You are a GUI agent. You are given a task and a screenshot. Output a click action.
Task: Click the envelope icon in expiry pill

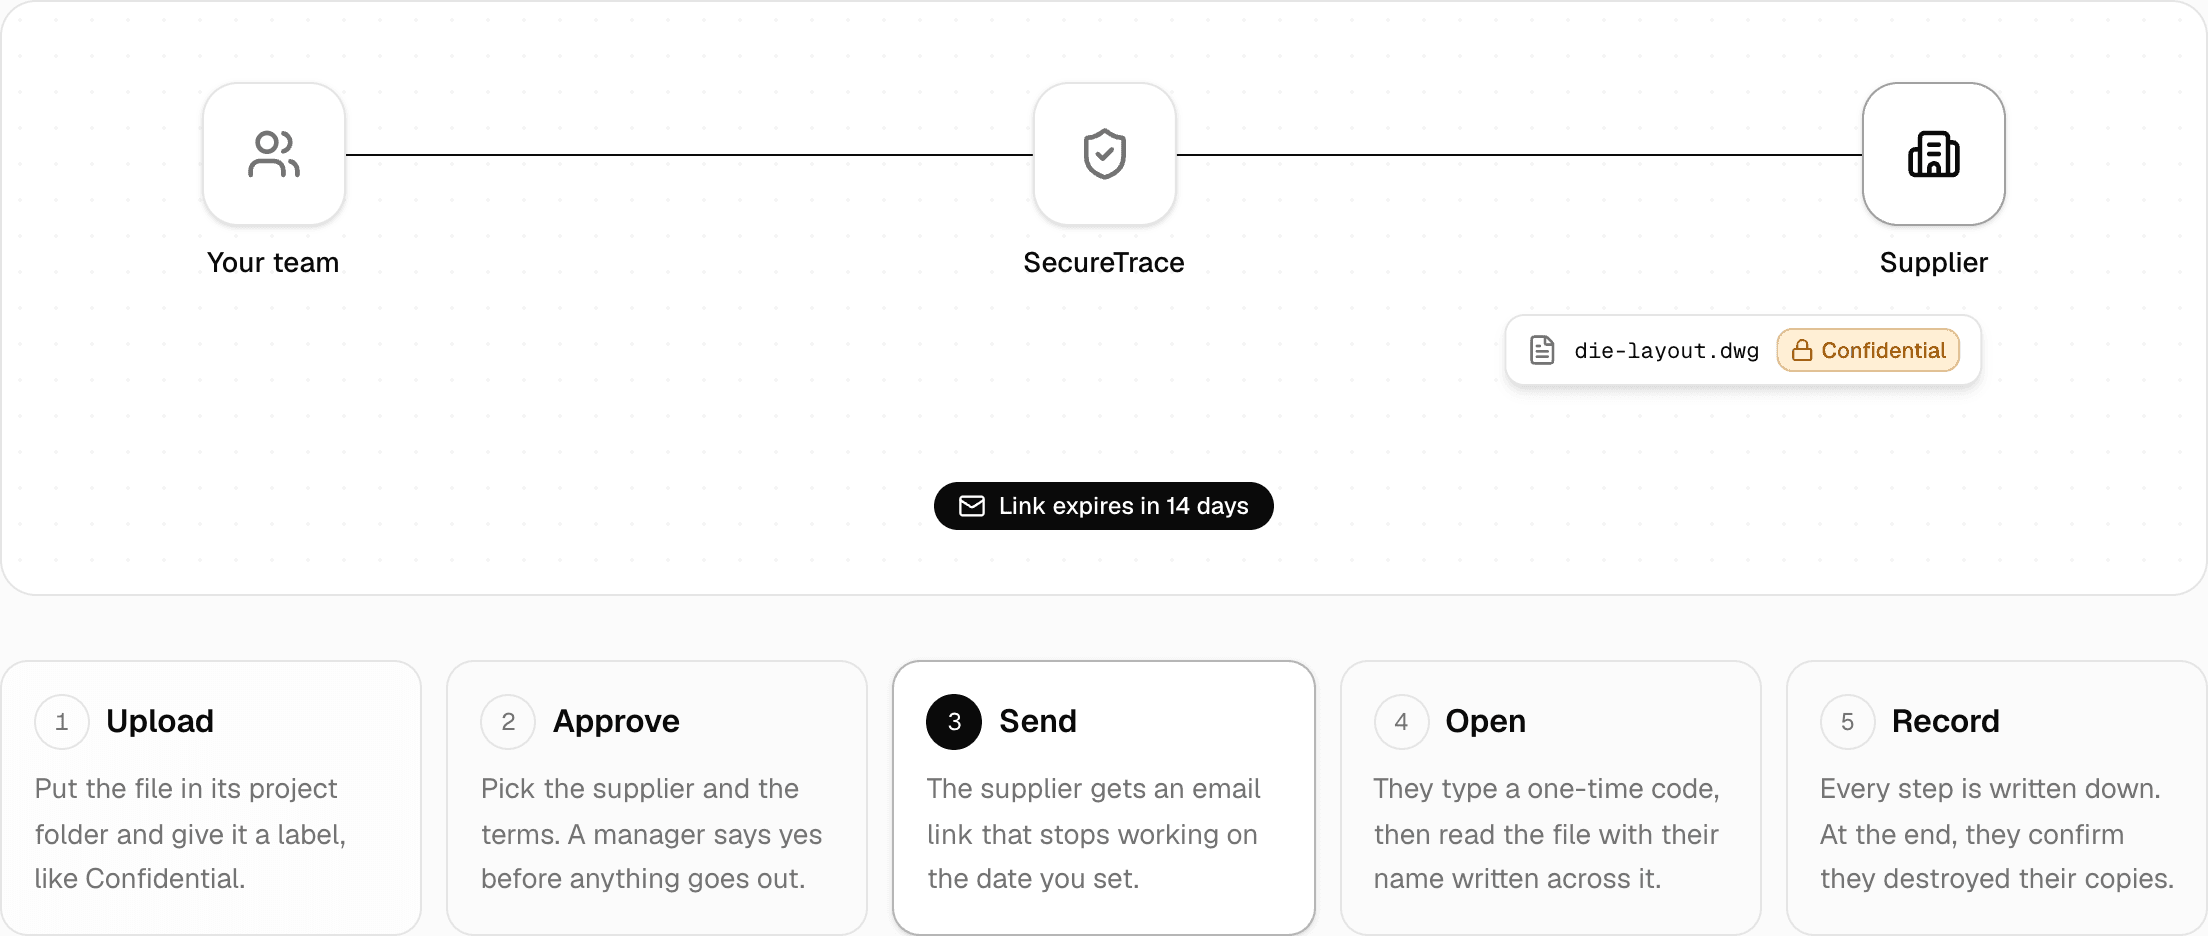[972, 506]
